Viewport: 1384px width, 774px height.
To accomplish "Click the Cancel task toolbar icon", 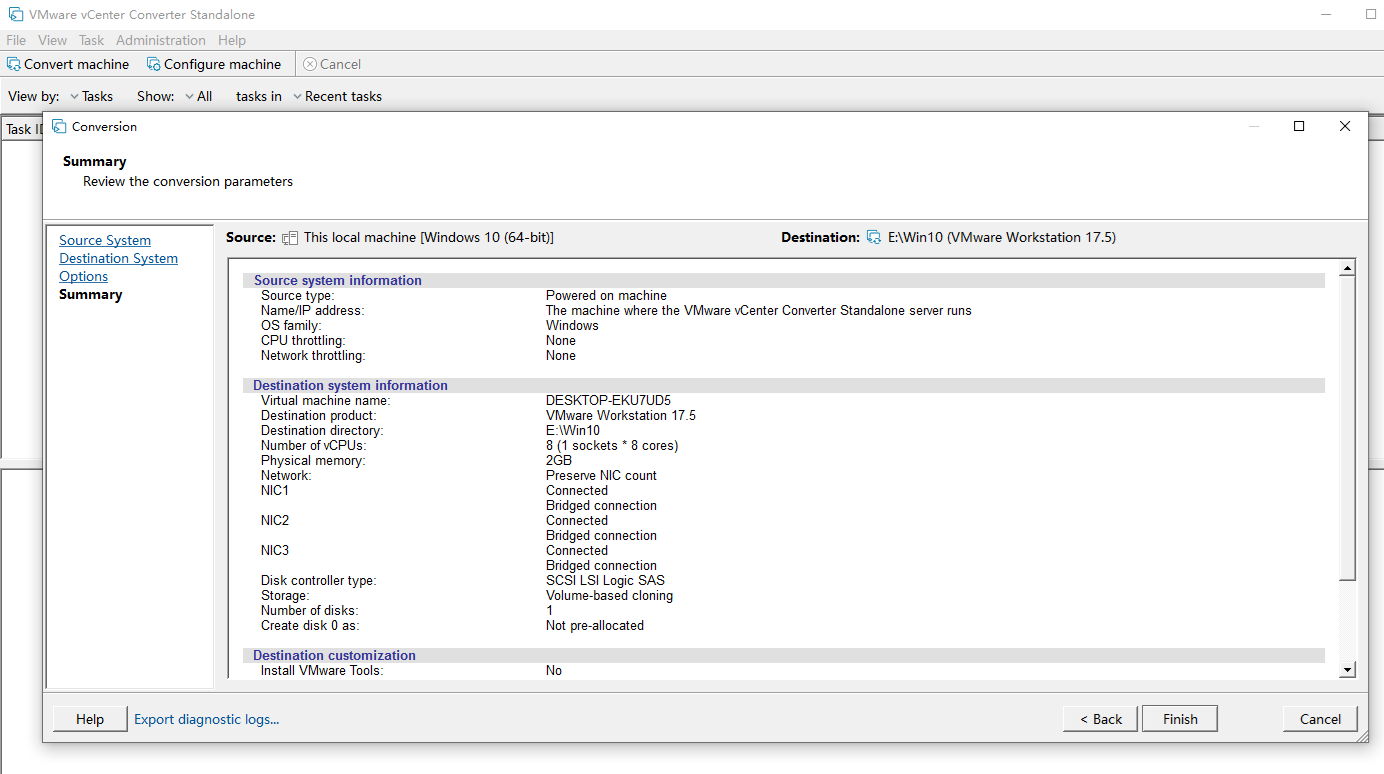I will pyautogui.click(x=310, y=64).
